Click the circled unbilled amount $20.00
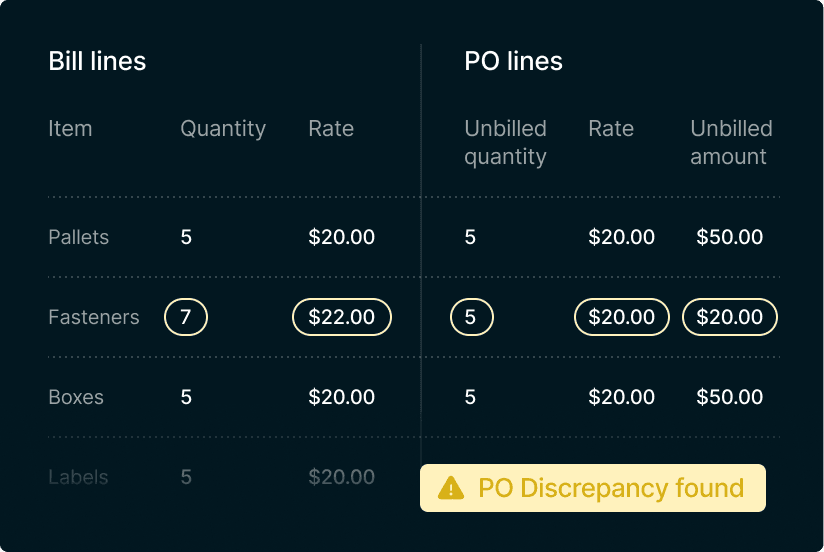Image resolution: width=824 pixels, height=552 pixels. pyautogui.click(x=729, y=317)
